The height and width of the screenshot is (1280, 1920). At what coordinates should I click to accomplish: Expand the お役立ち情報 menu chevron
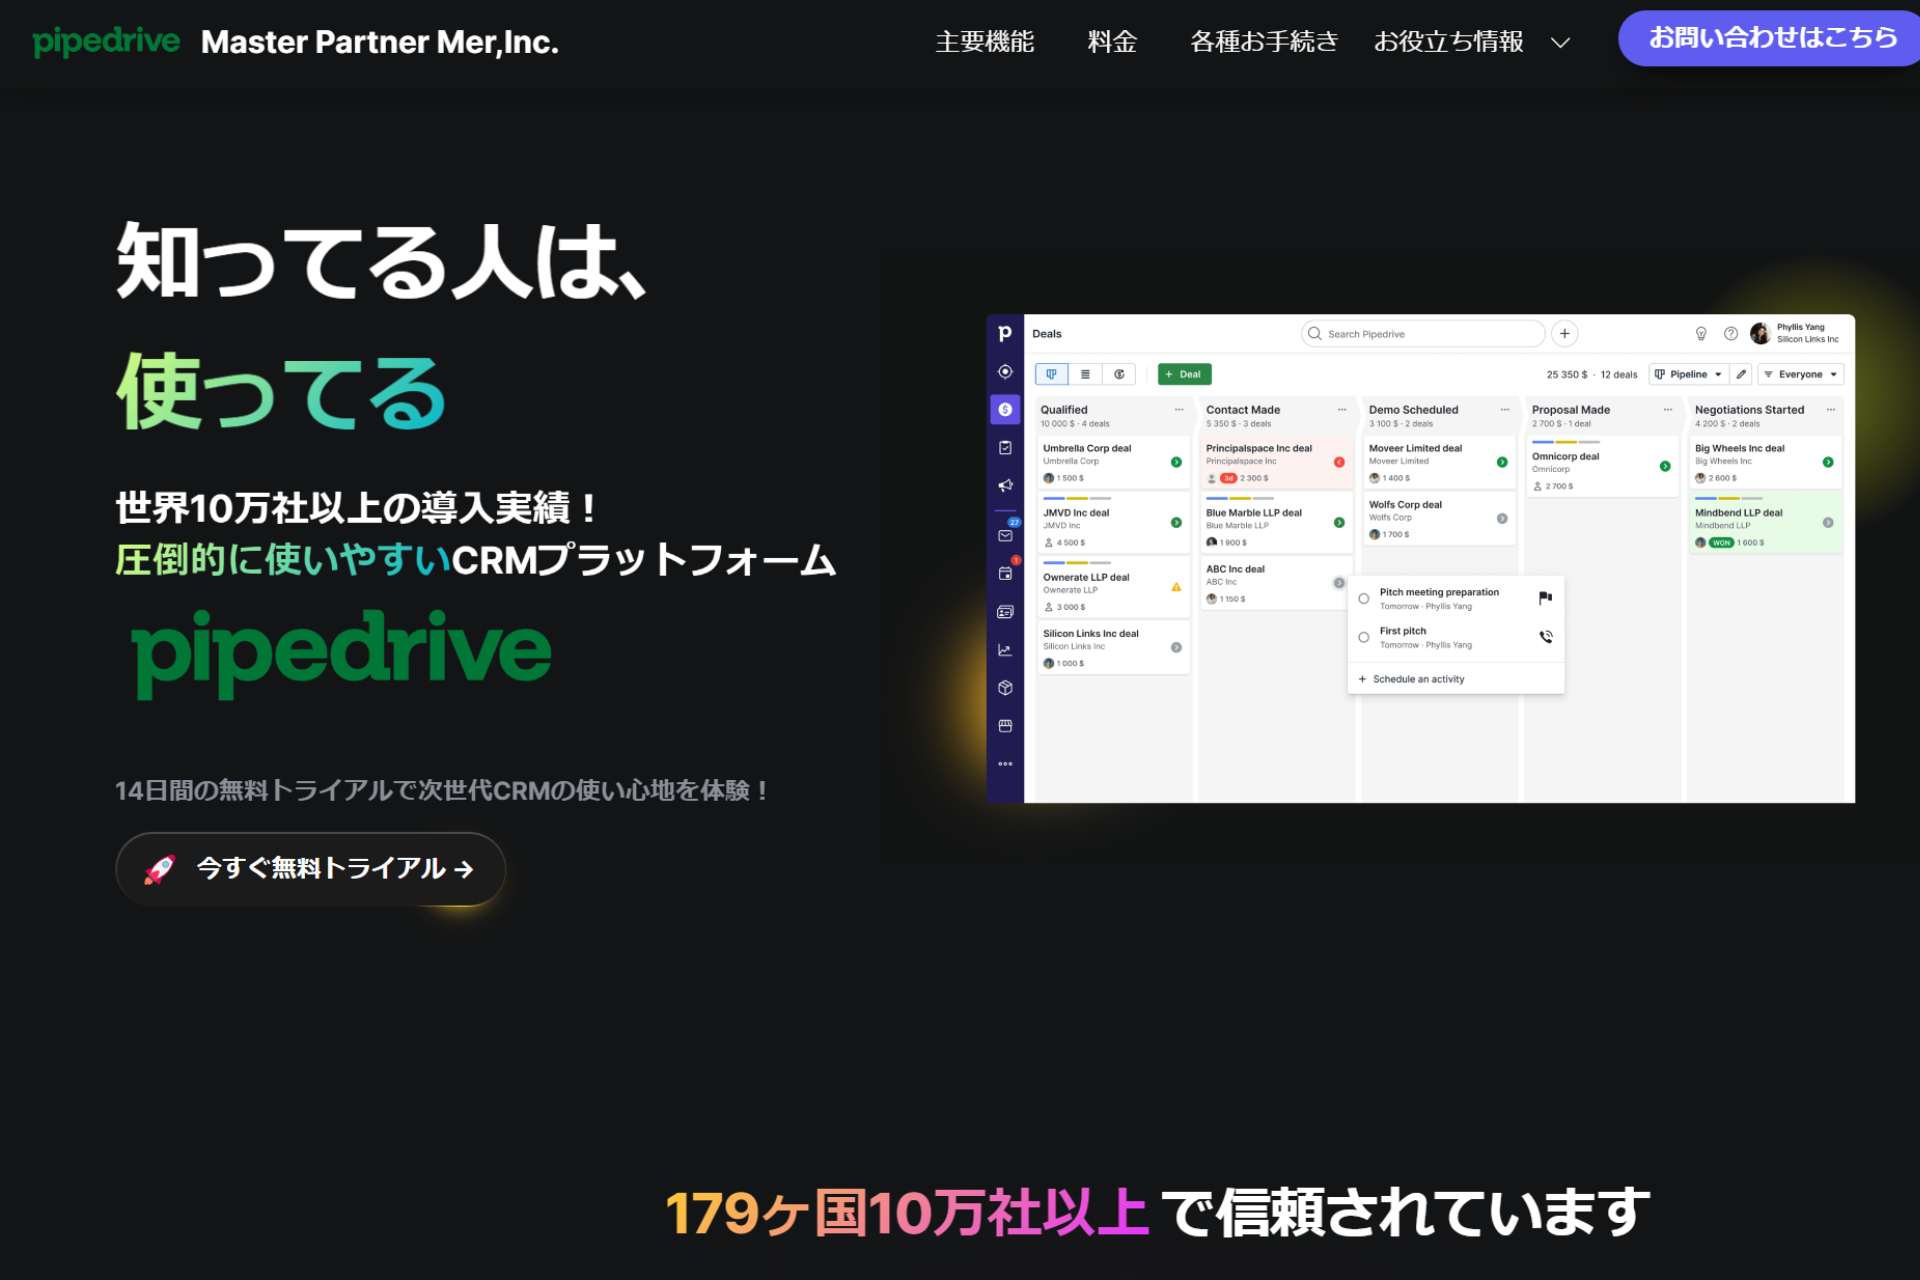(x=1560, y=43)
